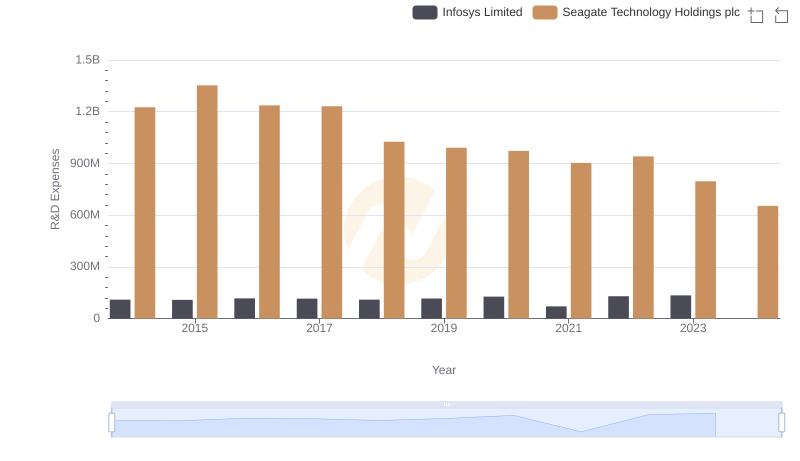Image resolution: width=800 pixels, height=461 pixels.
Task: Select the right handle of zoom slider
Action: (x=781, y=422)
